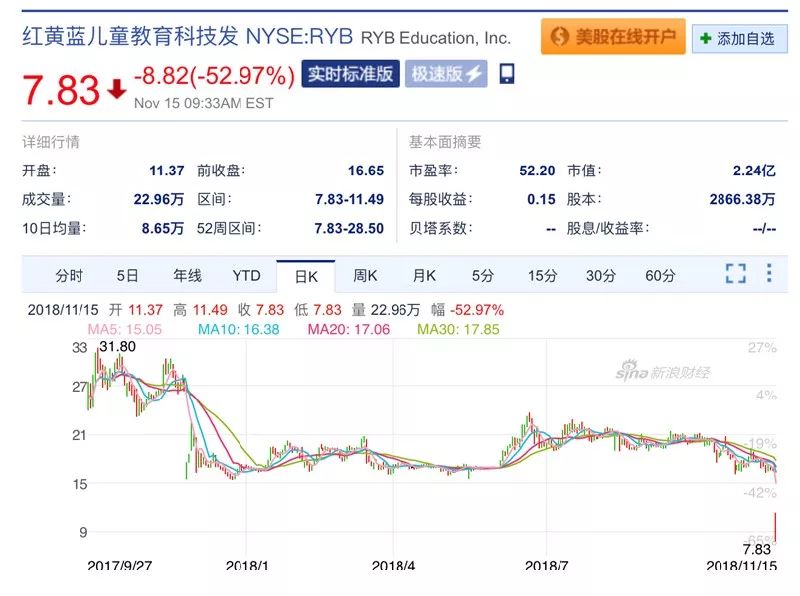Open the 15分 chart tab

[x=542, y=276]
